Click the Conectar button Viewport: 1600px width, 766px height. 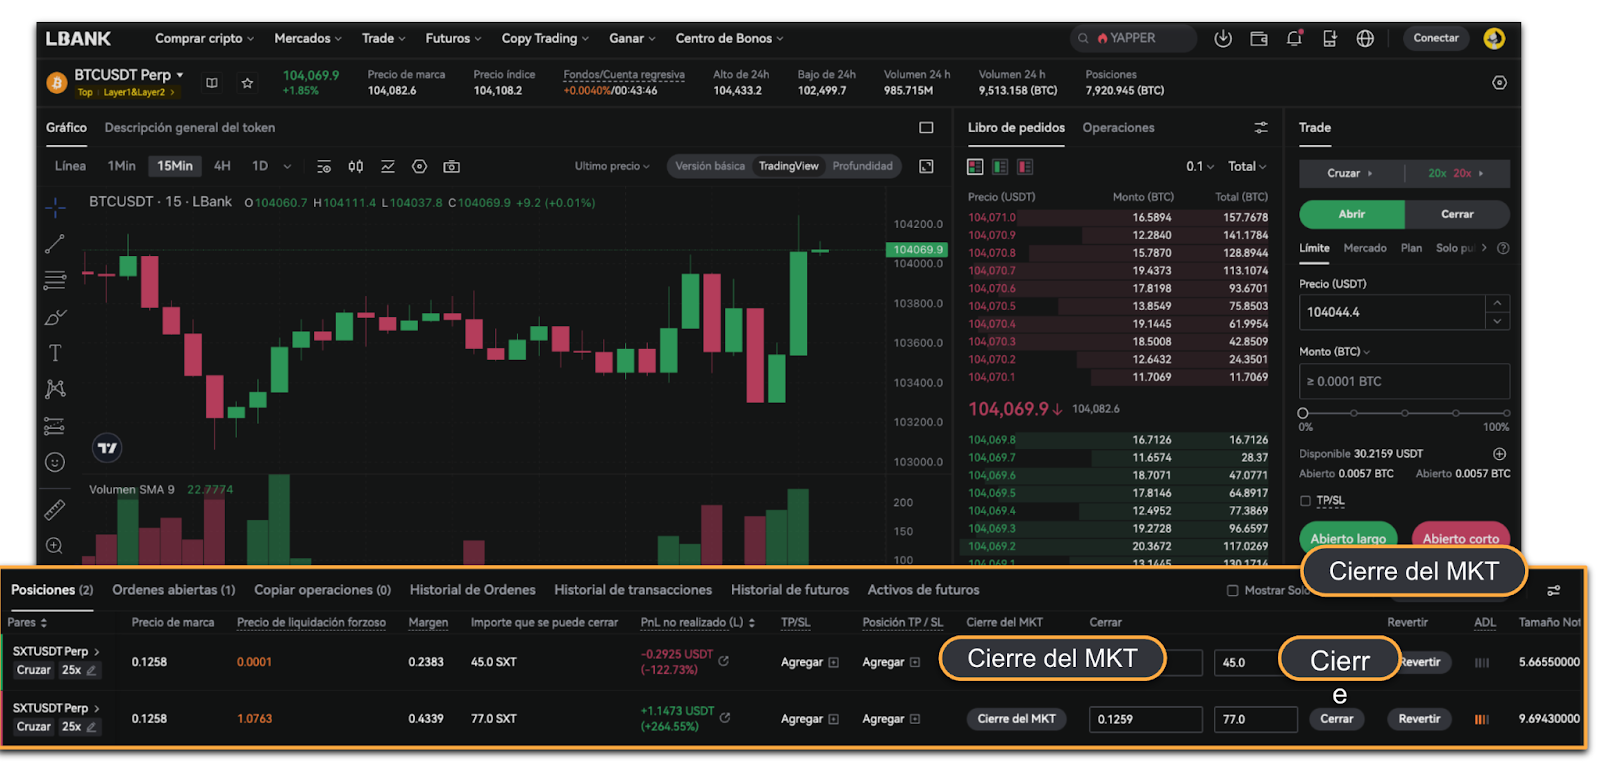[1436, 38]
